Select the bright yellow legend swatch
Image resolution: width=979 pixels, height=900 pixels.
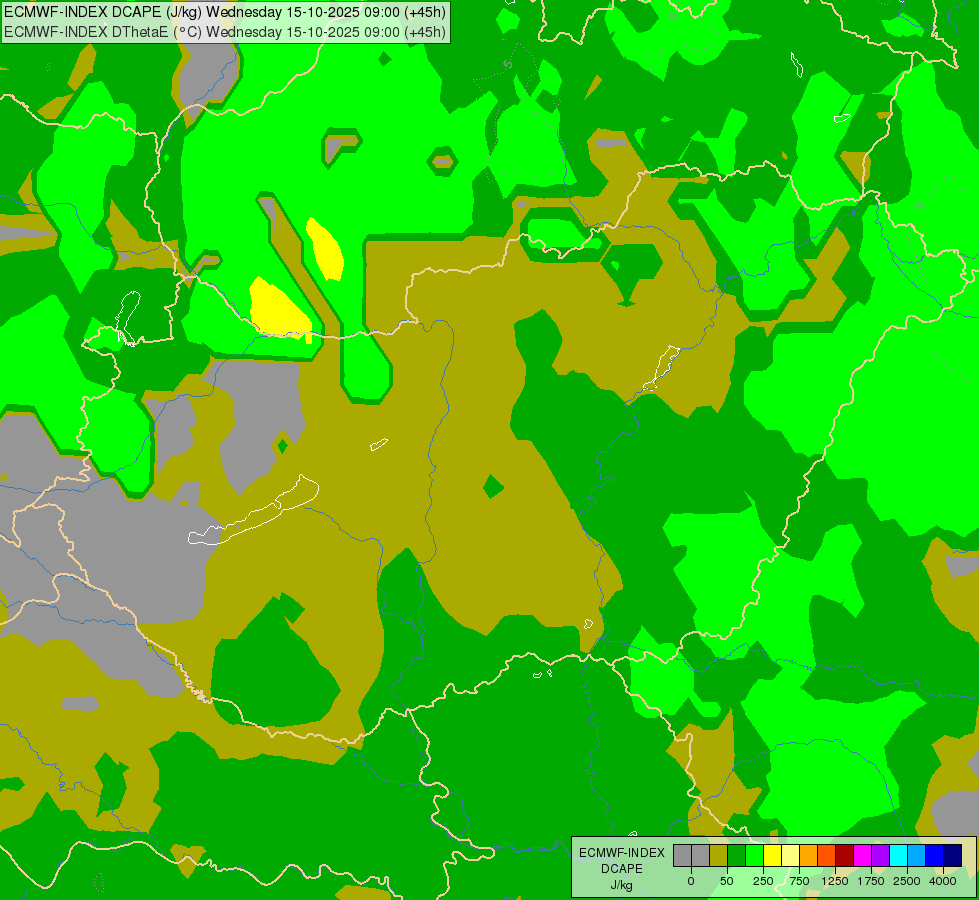coord(772,855)
